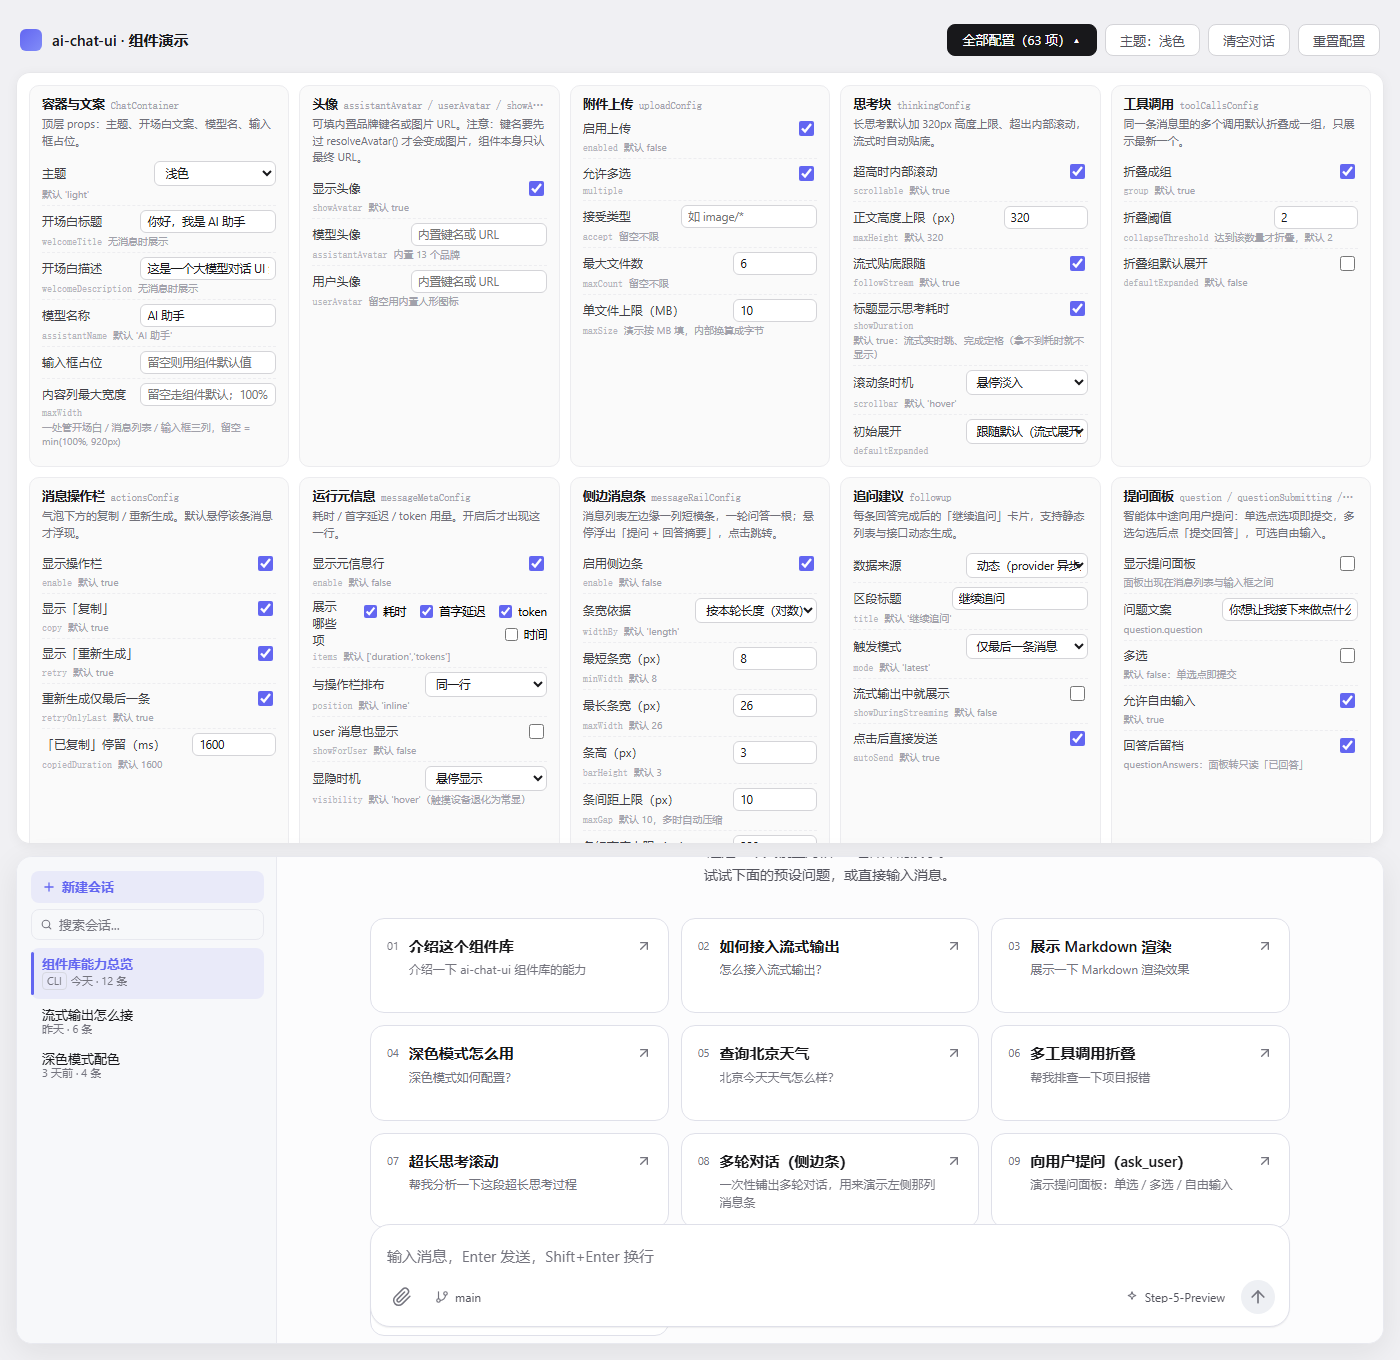
Task: Click arrow icon on 如何接入流式输出 card
Action: (x=954, y=946)
